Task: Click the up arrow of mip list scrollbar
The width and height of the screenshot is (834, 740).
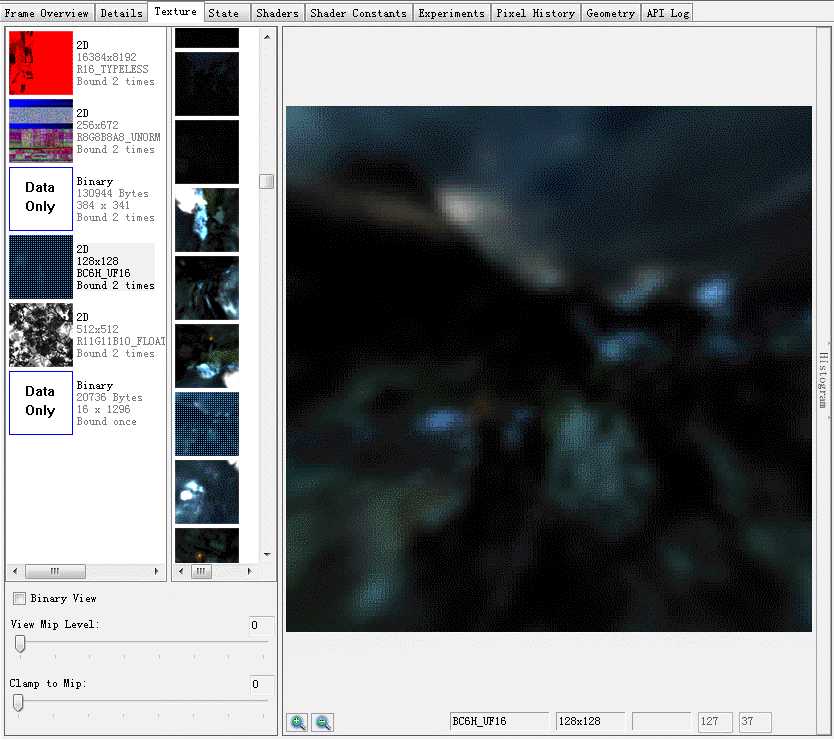Action: tap(267, 37)
